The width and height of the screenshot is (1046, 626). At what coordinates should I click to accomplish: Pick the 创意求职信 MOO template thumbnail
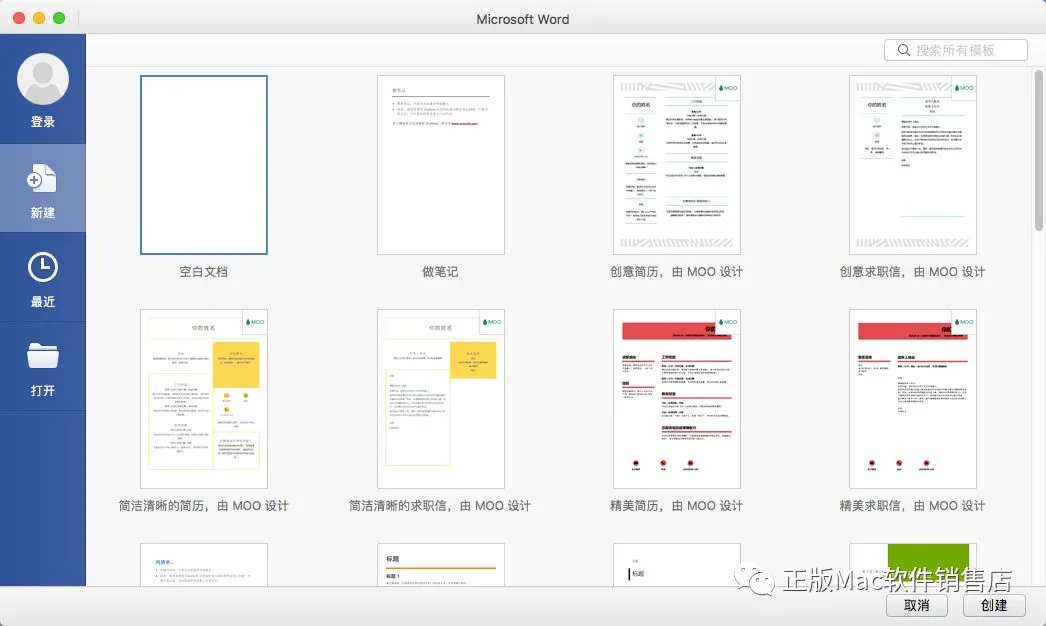(913, 165)
